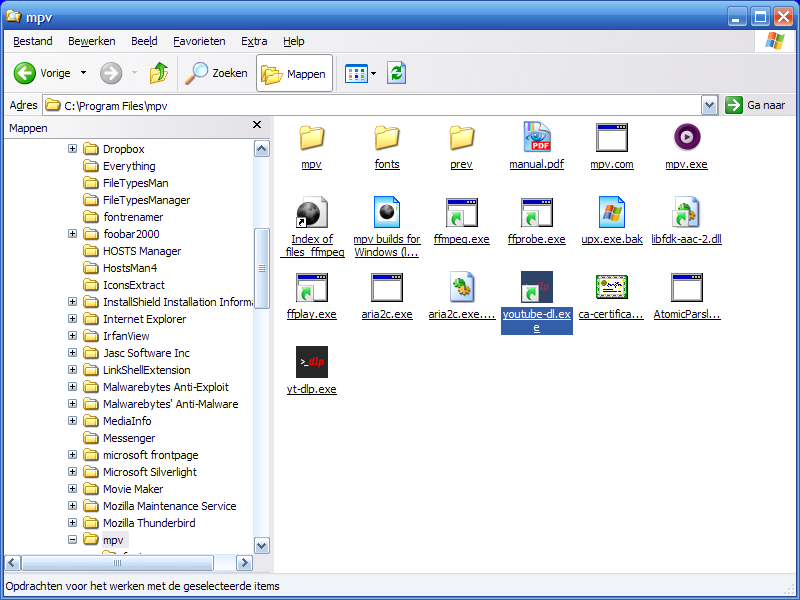This screenshot has width=800, height=600.
Task: Select the yt-dlp.exe icon
Action: (x=312, y=362)
